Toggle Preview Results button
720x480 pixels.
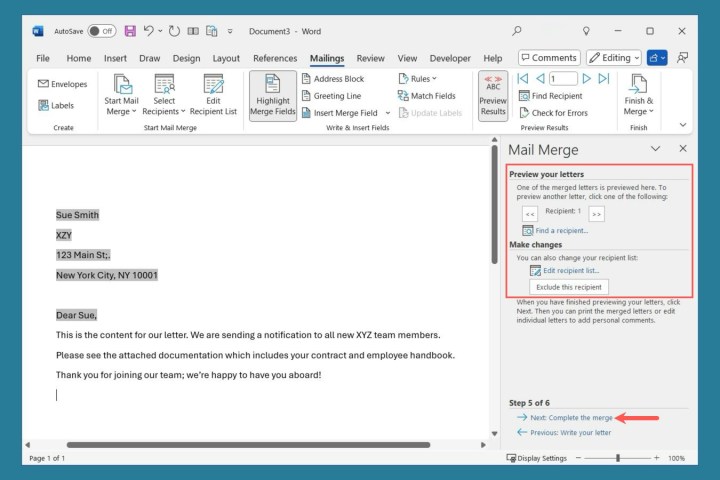tap(492, 95)
